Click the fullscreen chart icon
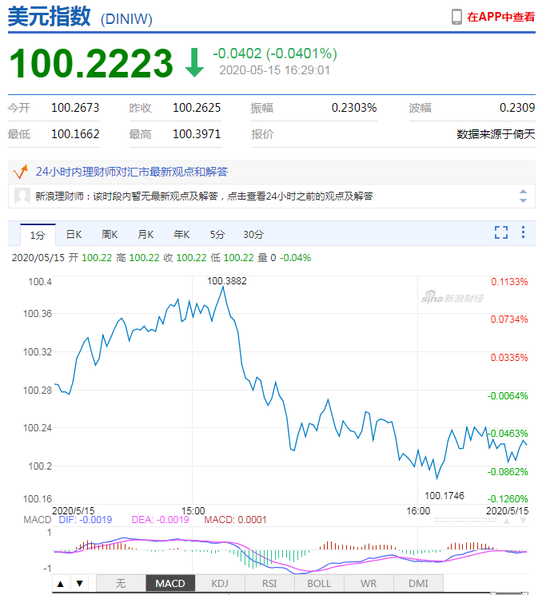 [x=501, y=233]
